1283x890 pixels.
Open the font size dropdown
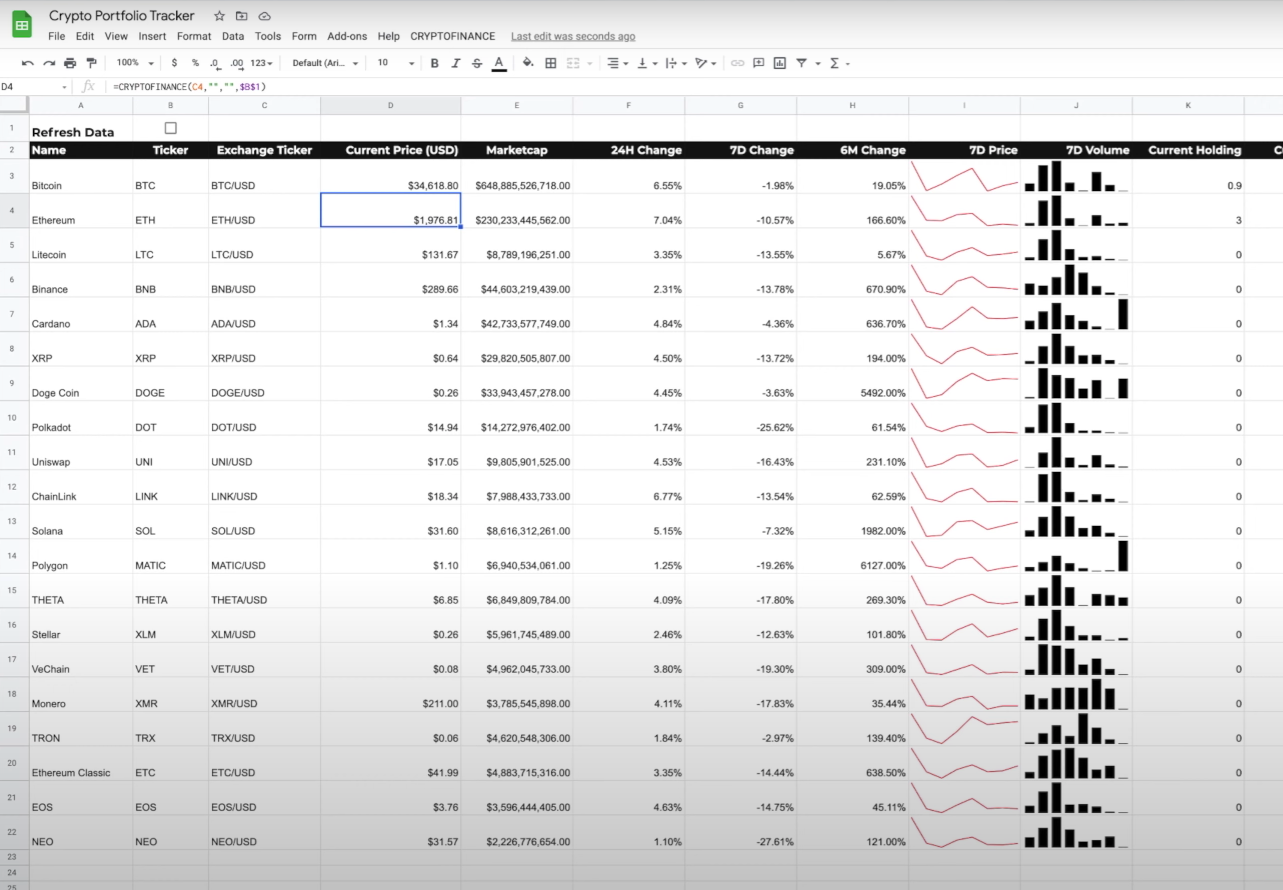point(395,63)
